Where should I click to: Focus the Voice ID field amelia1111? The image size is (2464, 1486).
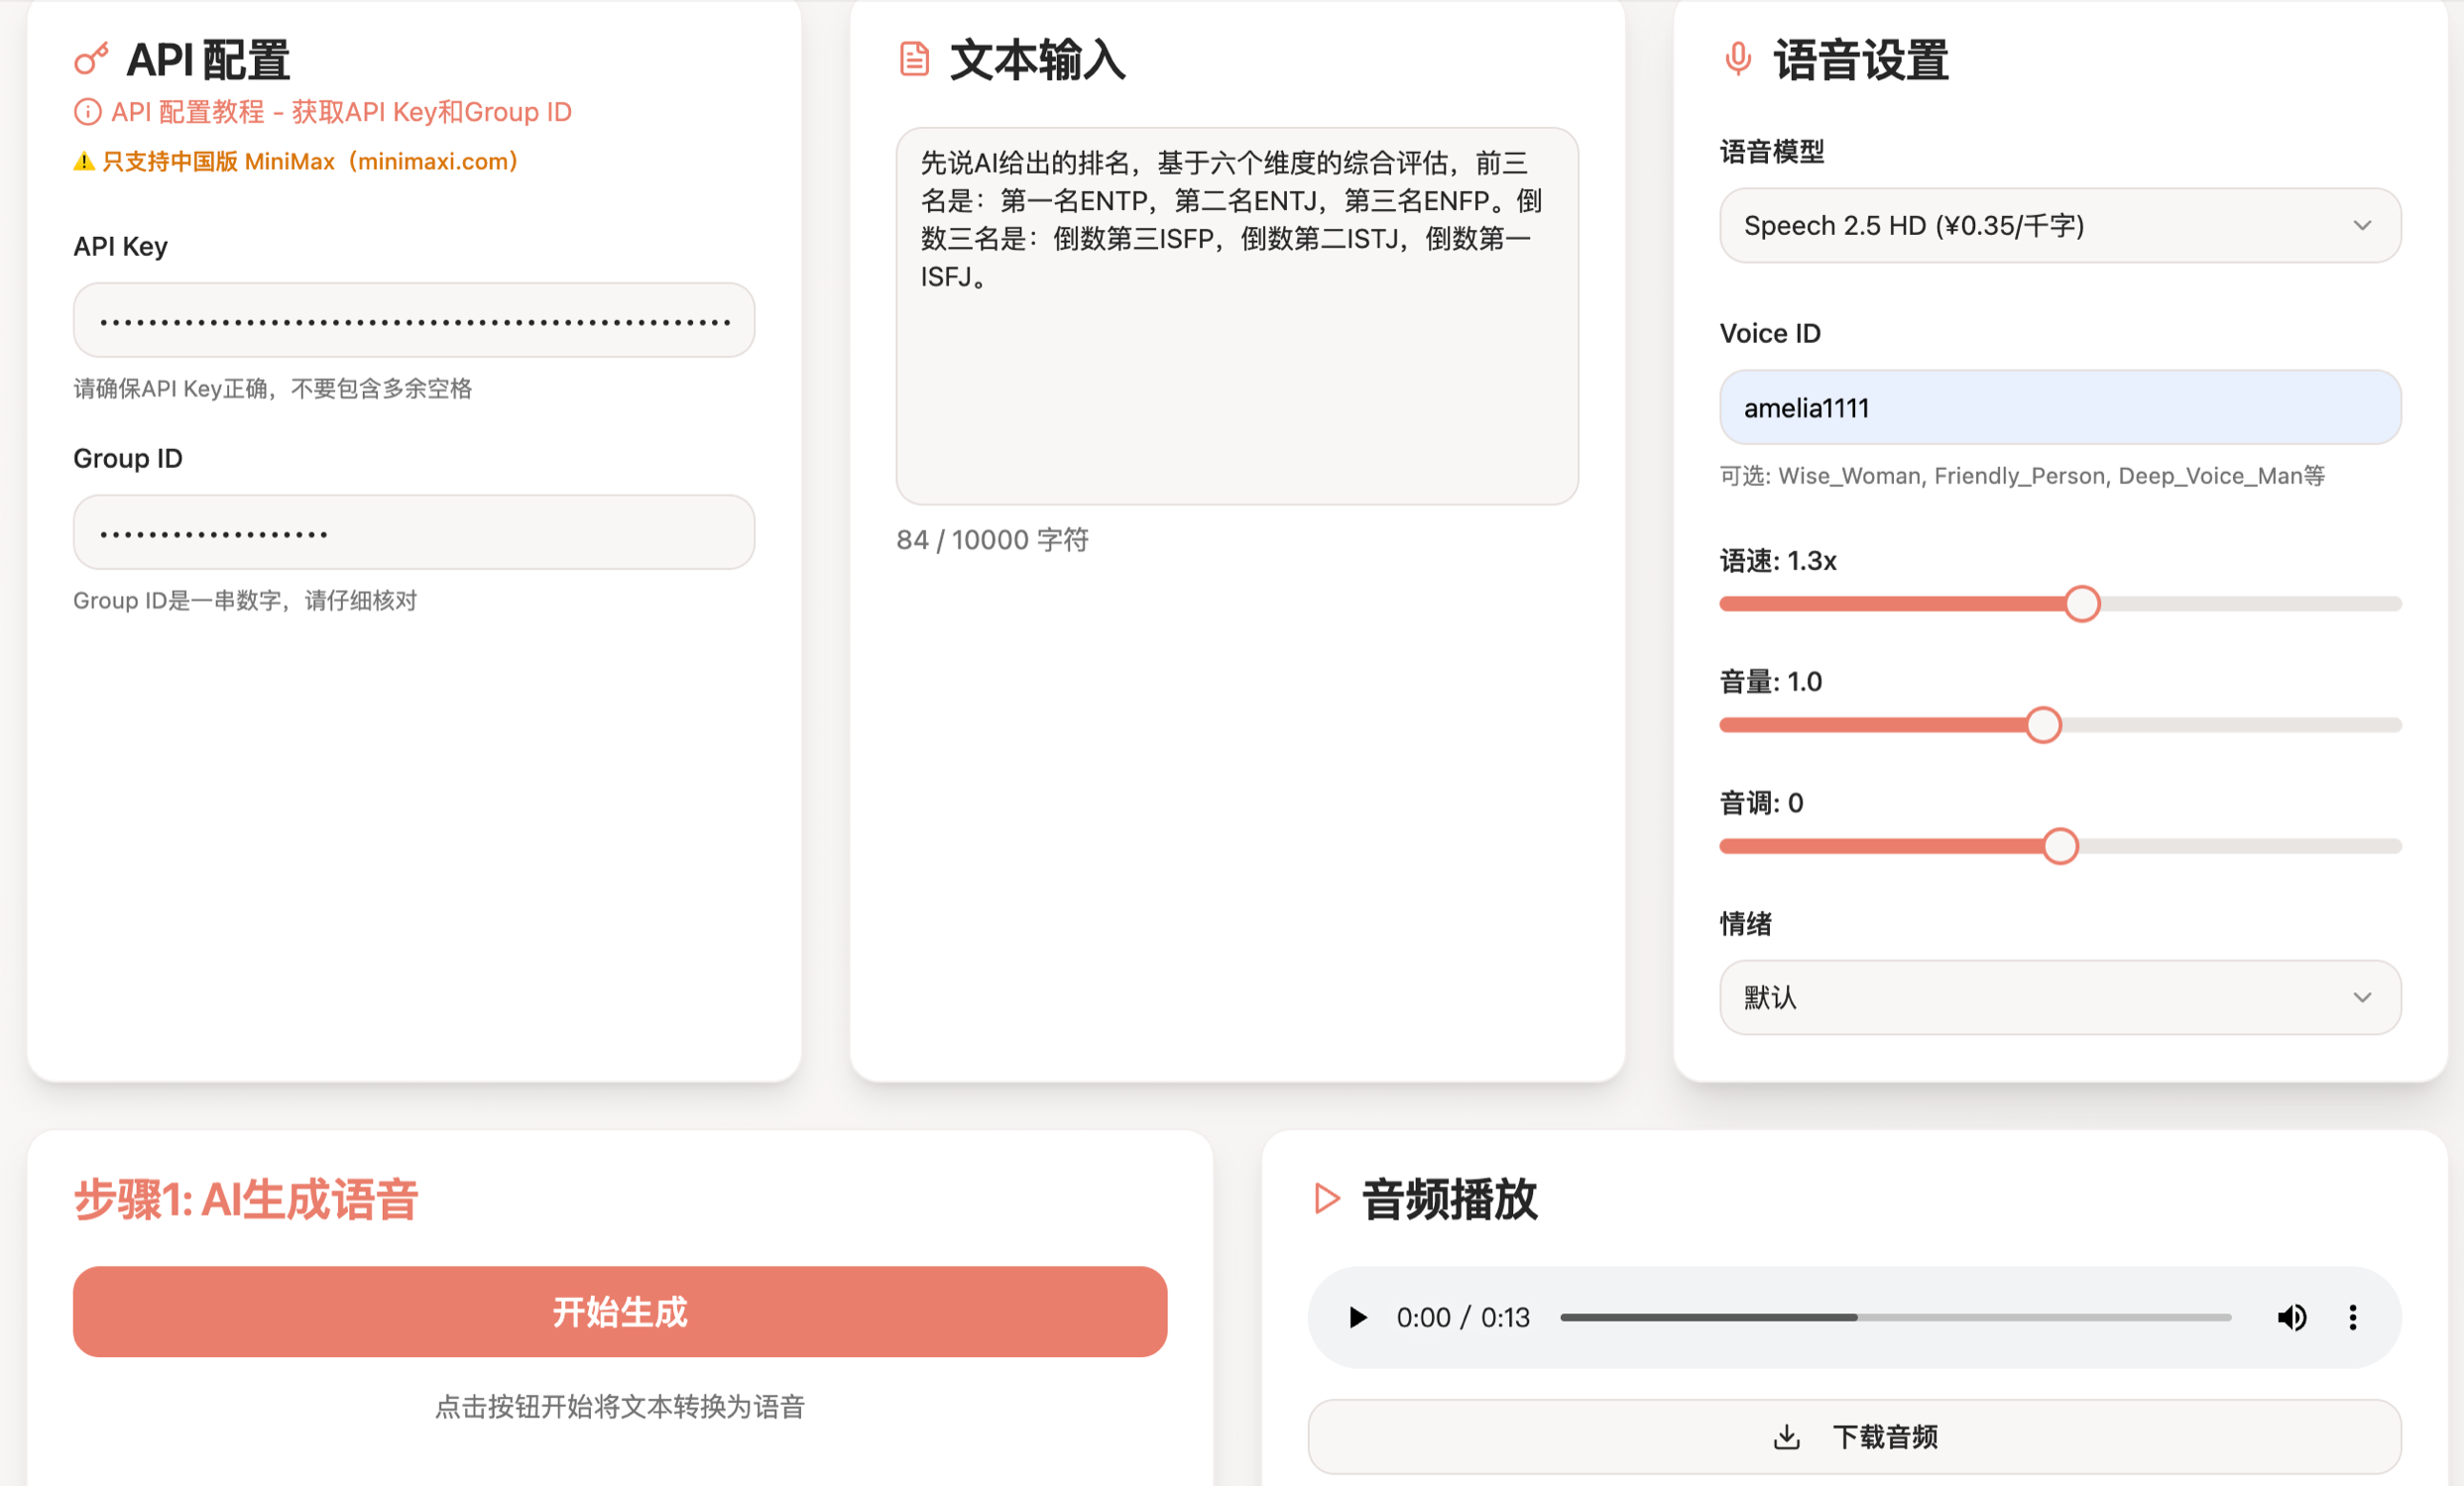tap(2060, 408)
